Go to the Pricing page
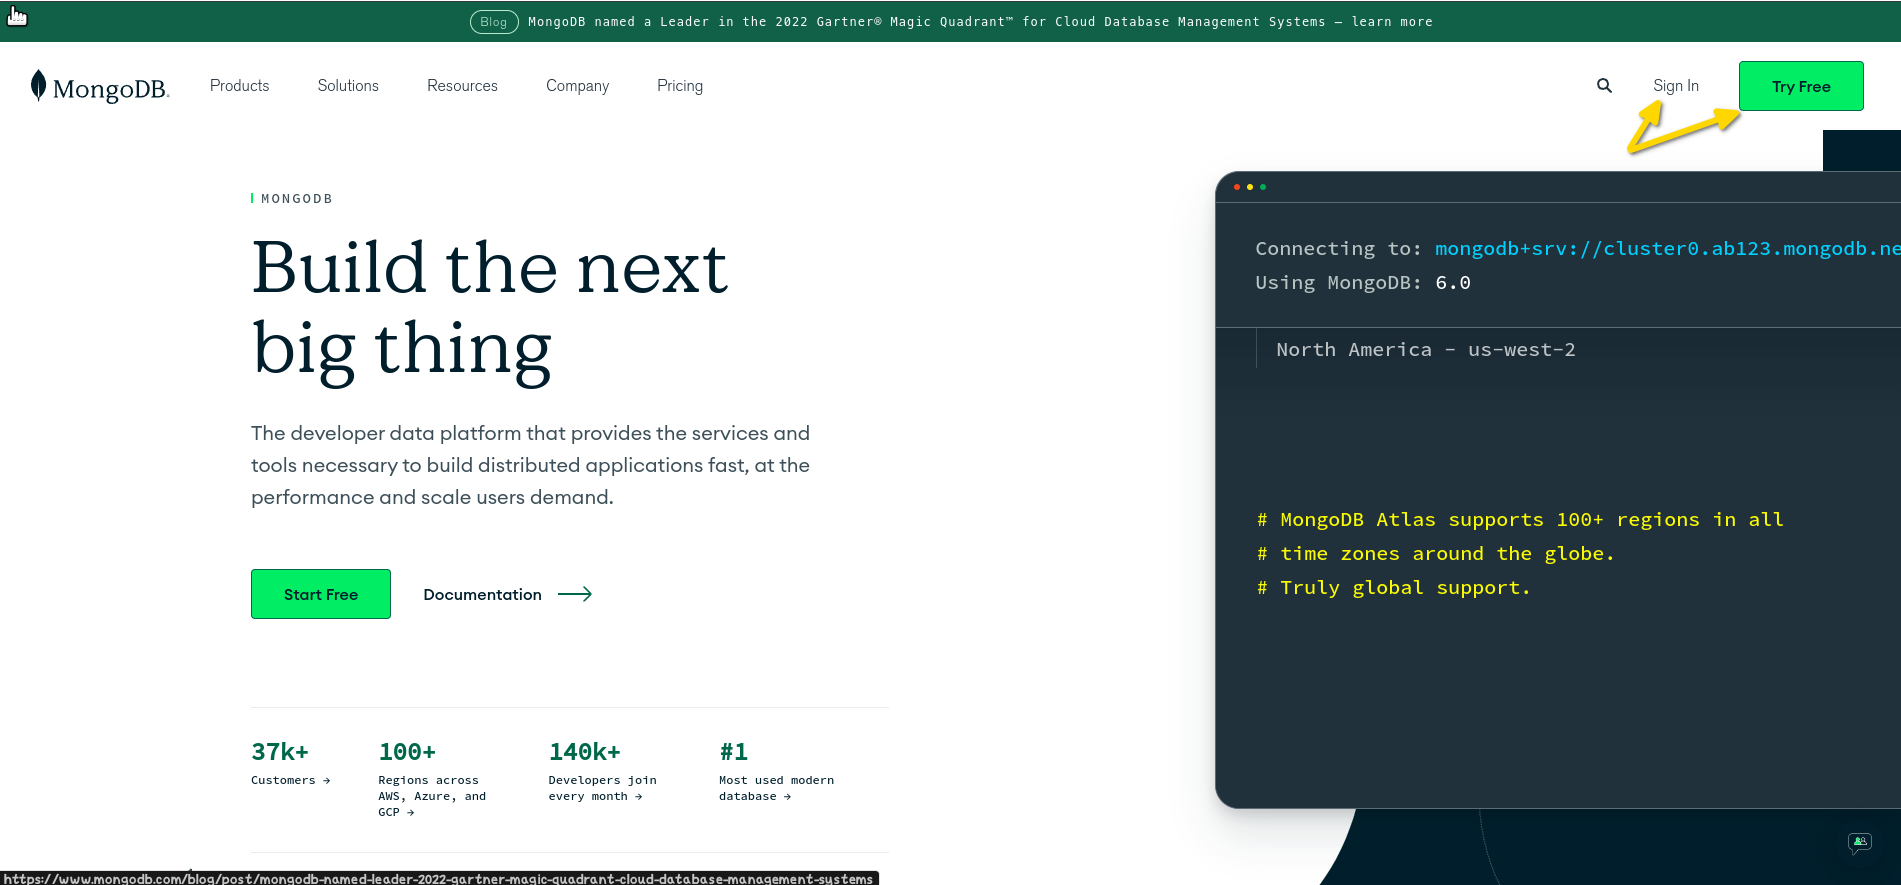The width and height of the screenshot is (1901, 885). (x=680, y=86)
